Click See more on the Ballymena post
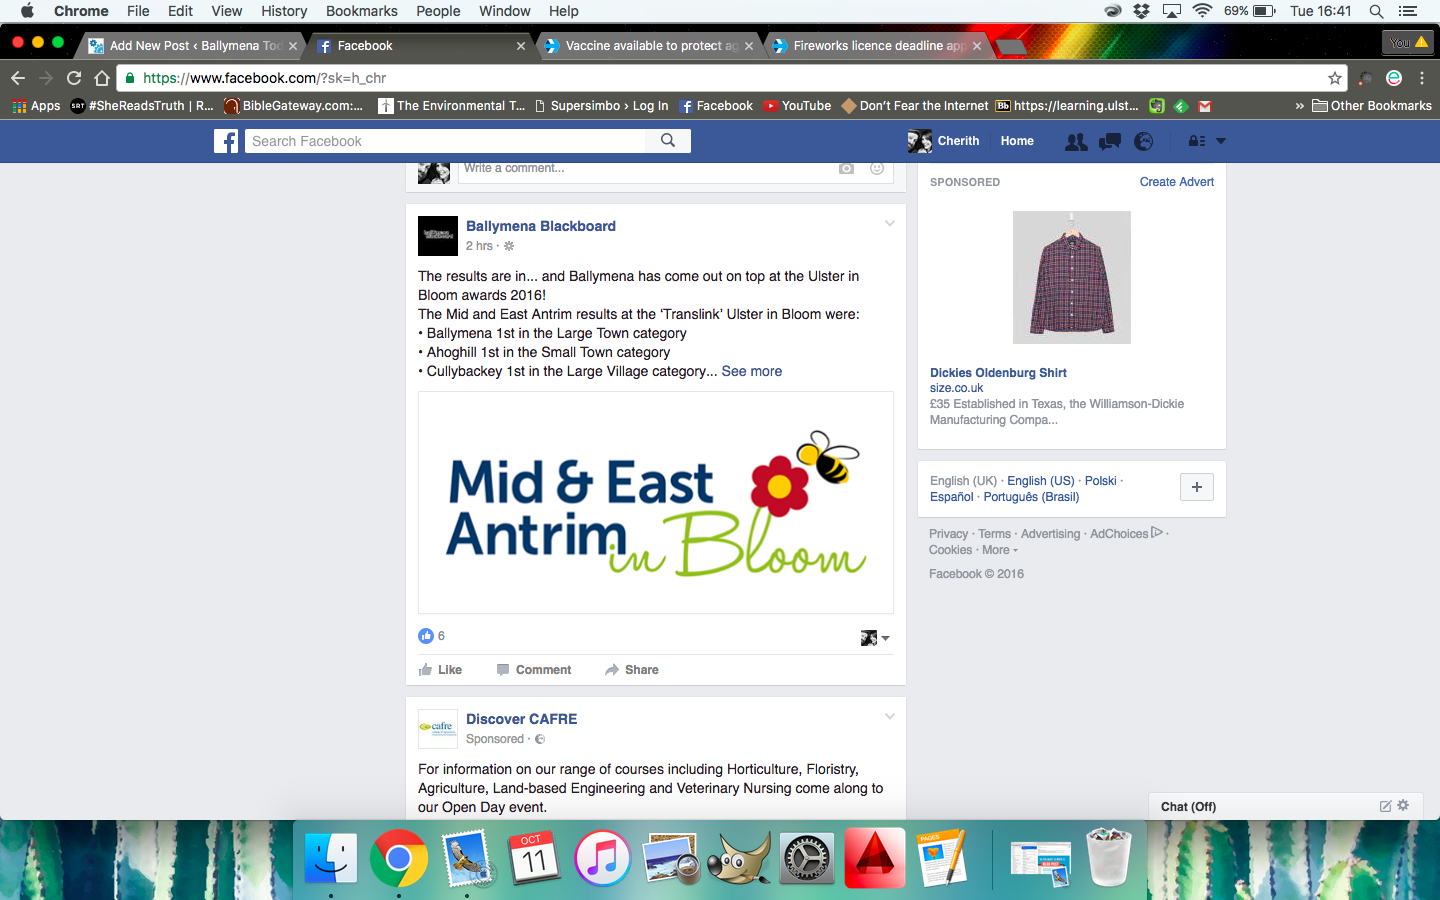Viewport: 1440px width, 900px height. point(752,371)
